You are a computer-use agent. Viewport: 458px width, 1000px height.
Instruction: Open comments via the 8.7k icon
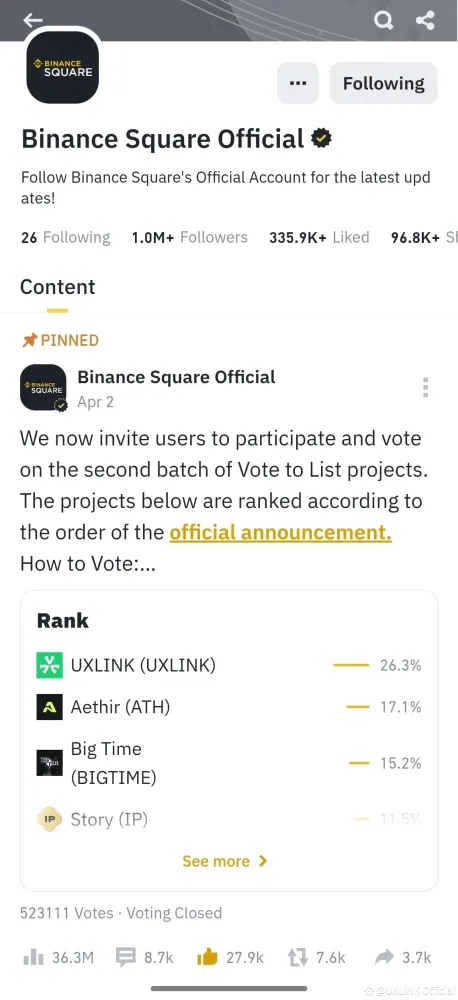coord(125,957)
